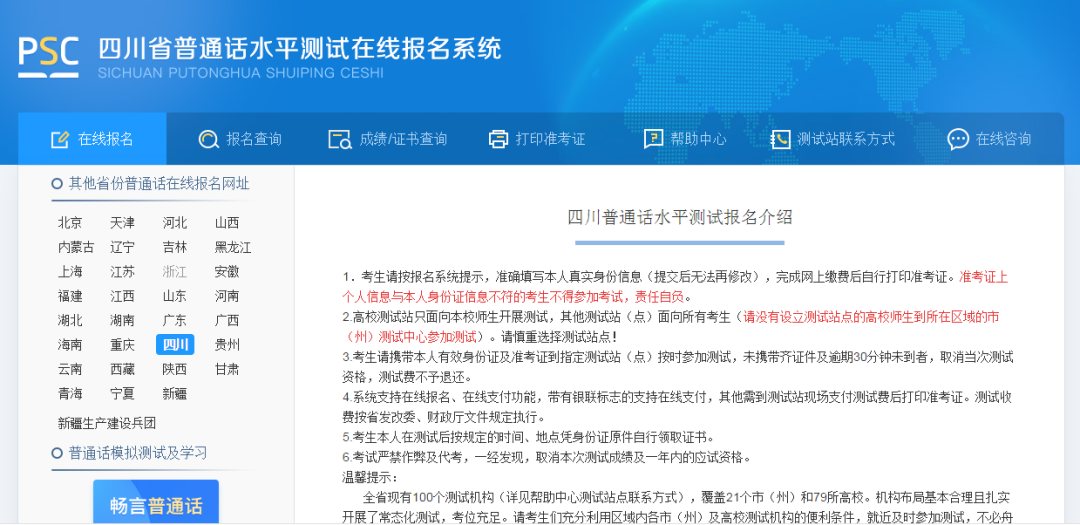Open the 在线报名 tab
1080x525 pixels.
pyautogui.click(x=92, y=139)
